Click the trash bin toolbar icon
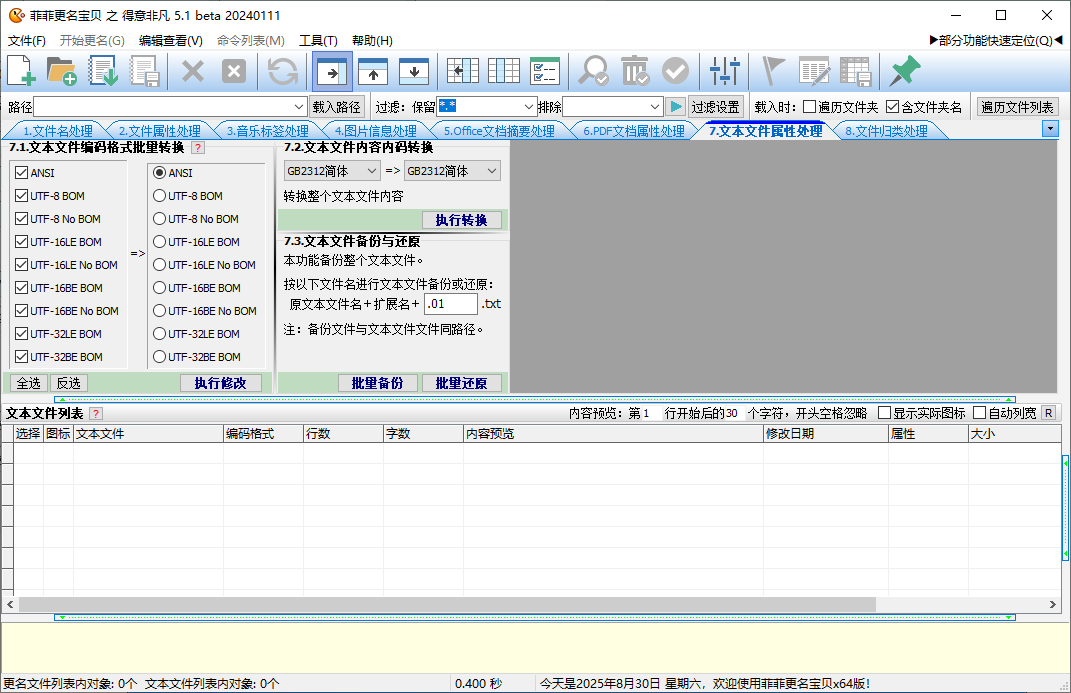 click(x=634, y=71)
